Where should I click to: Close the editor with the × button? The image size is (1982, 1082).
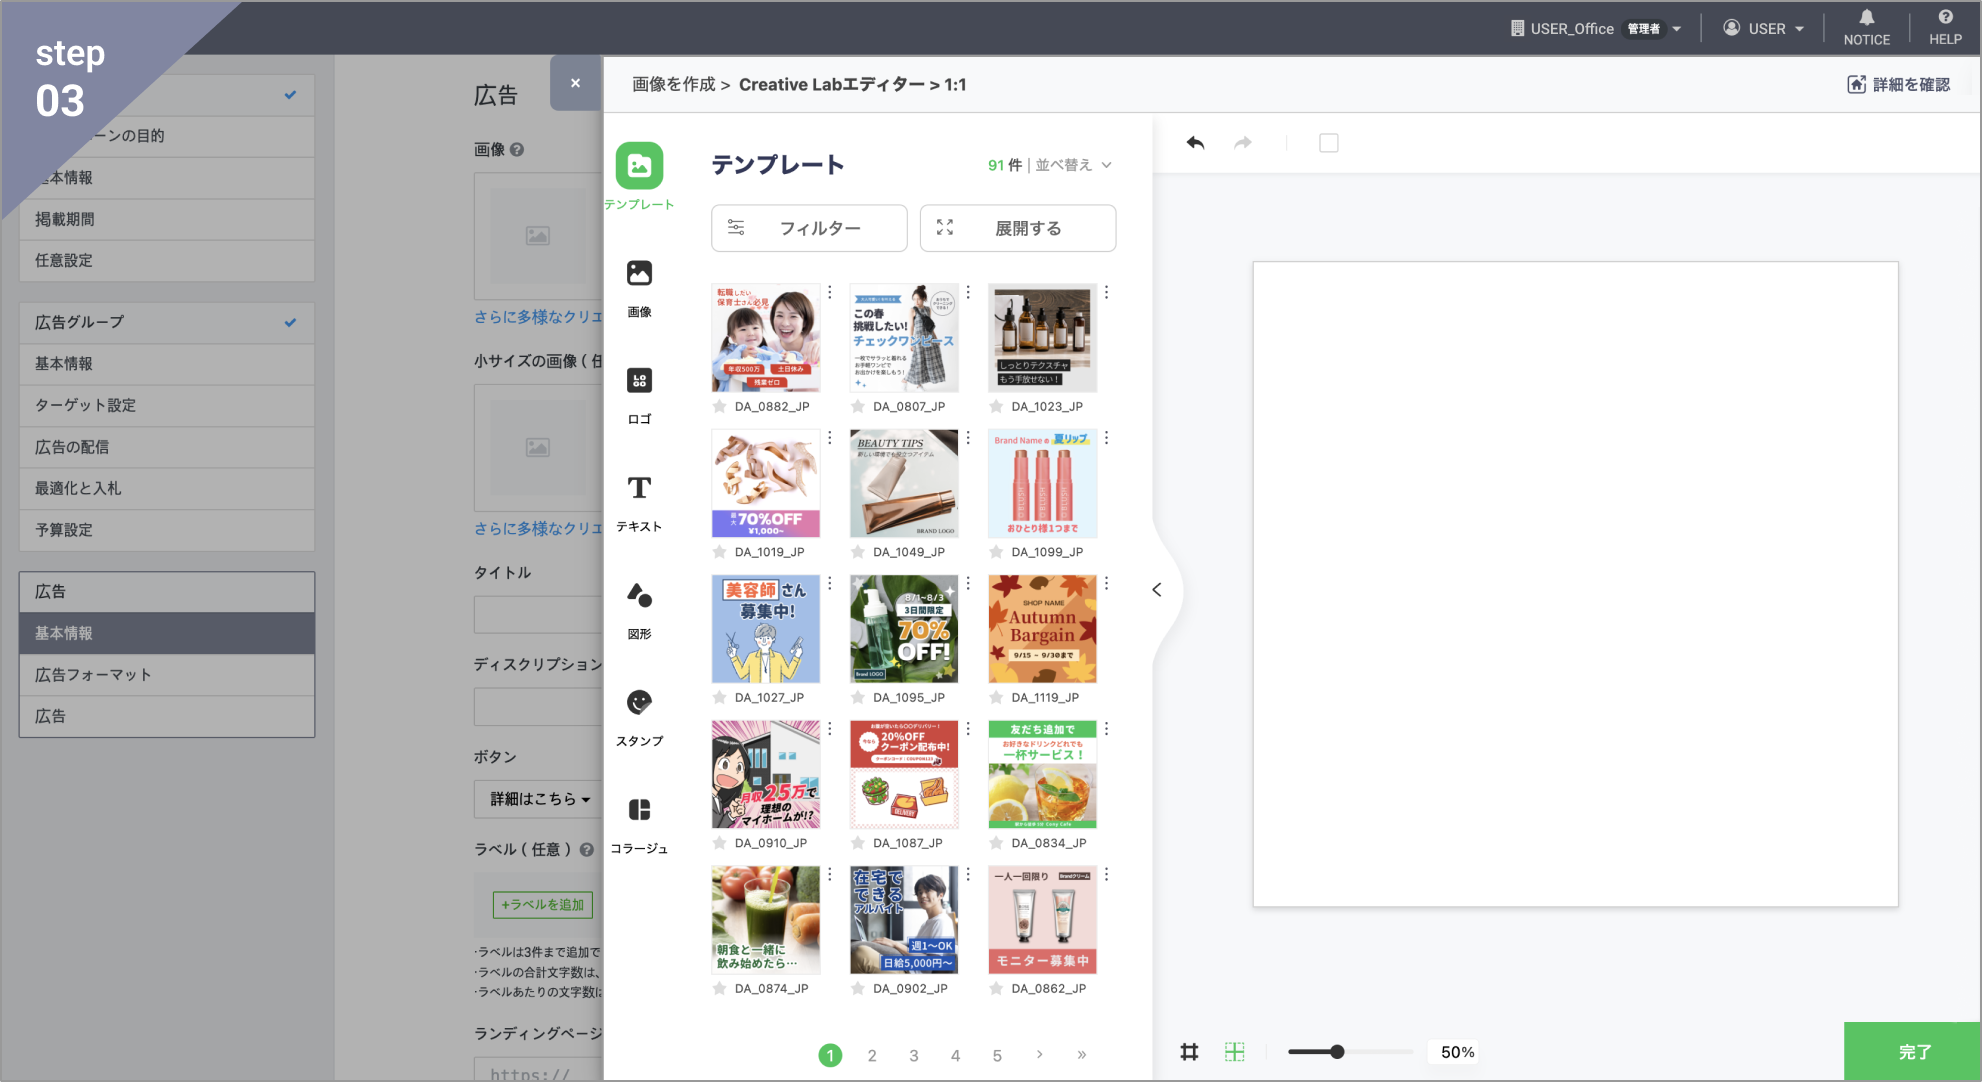(x=576, y=83)
